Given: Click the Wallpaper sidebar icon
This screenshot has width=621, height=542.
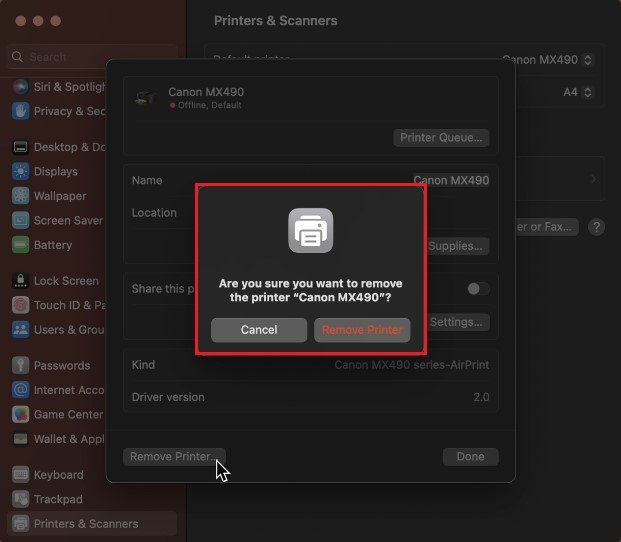Looking at the screenshot, I should point(21,196).
